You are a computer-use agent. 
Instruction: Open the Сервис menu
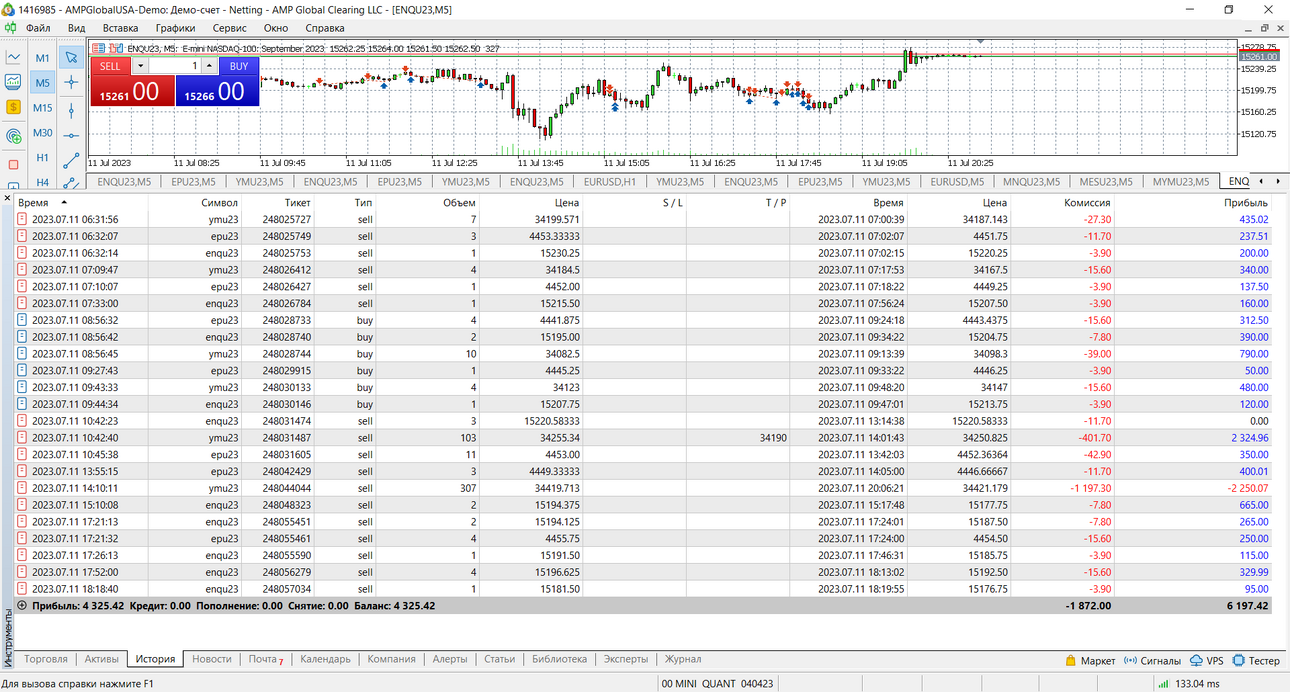(230, 28)
